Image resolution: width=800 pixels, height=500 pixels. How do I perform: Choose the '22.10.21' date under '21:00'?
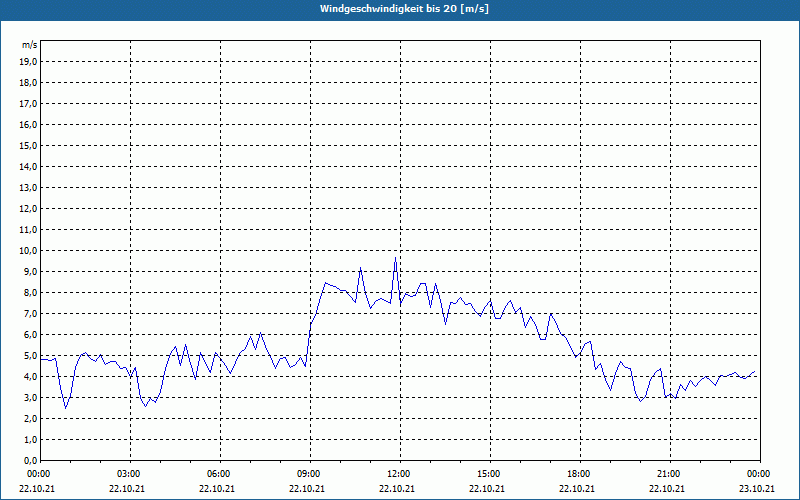point(667,489)
